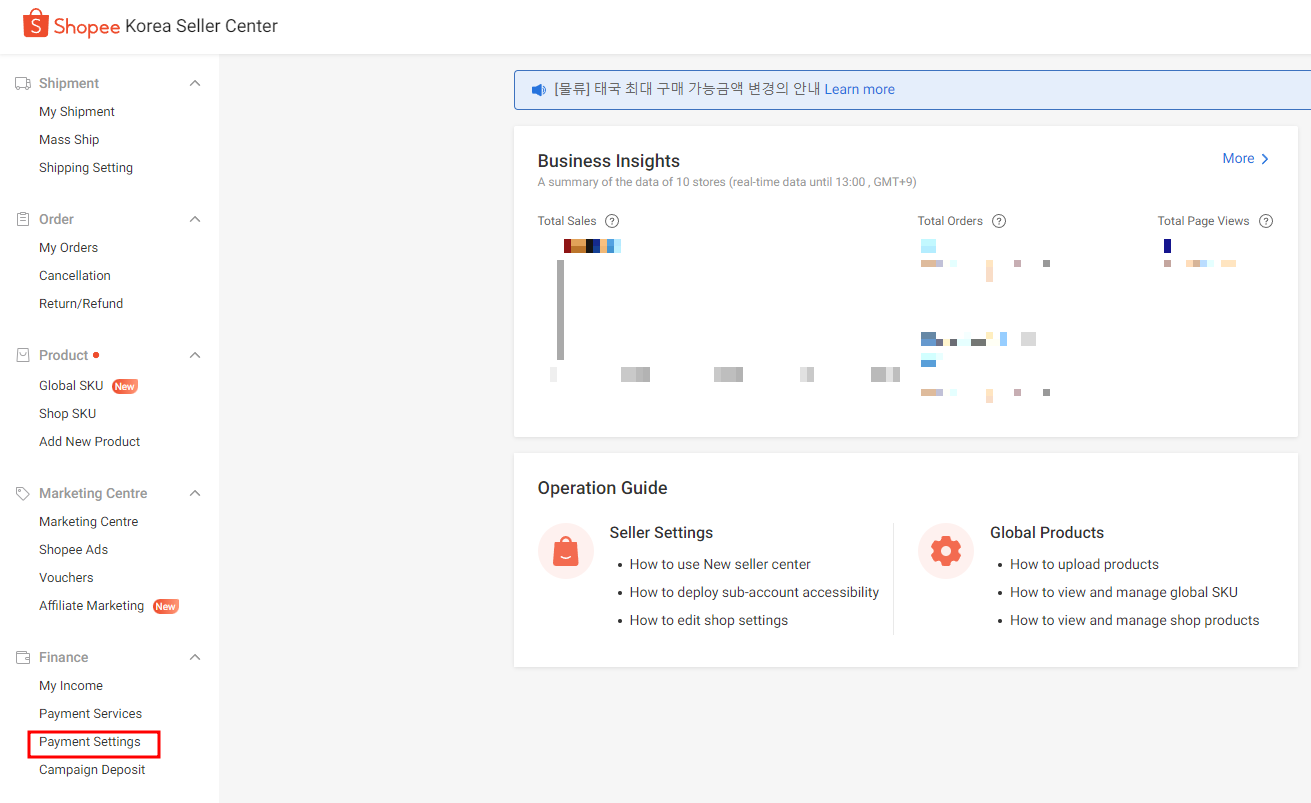The width and height of the screenshot is (1311, 803).
Task: Click the Shopee logo
Action: tap(71, 25)
